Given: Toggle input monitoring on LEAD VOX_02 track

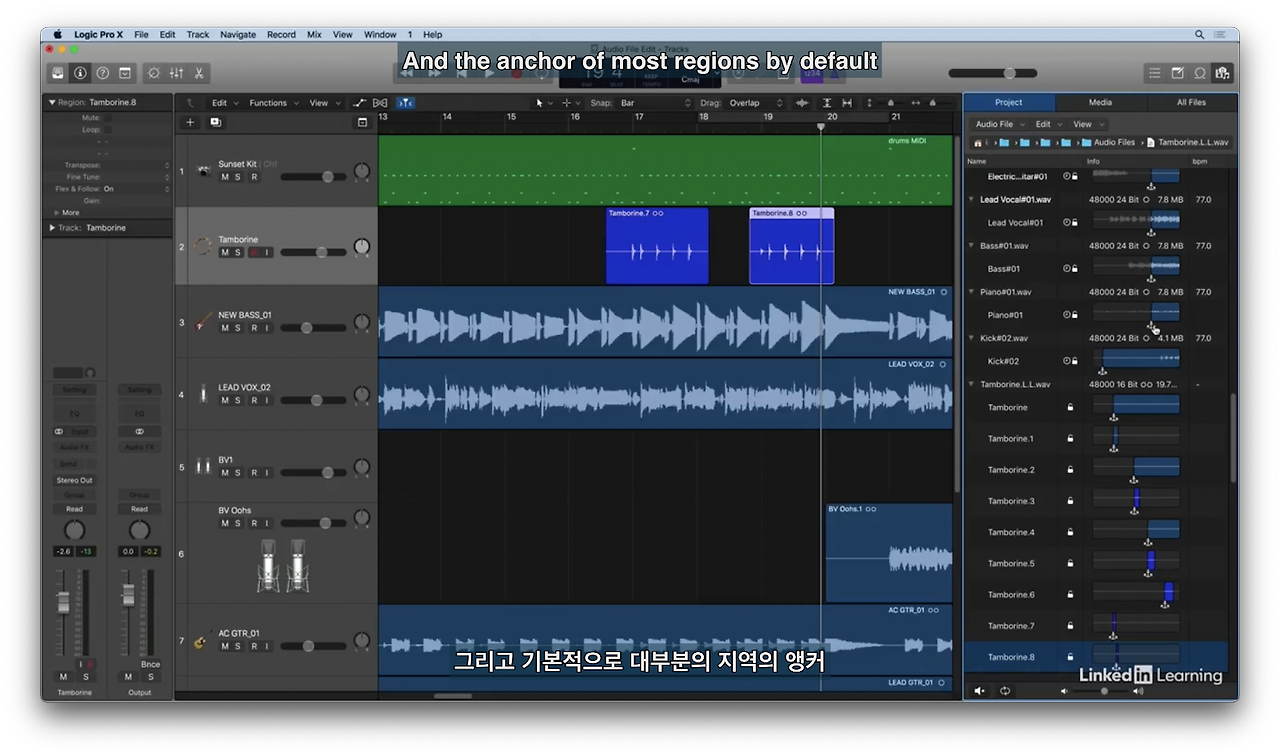Looking at the screenshot, I should tap(267, 400).
